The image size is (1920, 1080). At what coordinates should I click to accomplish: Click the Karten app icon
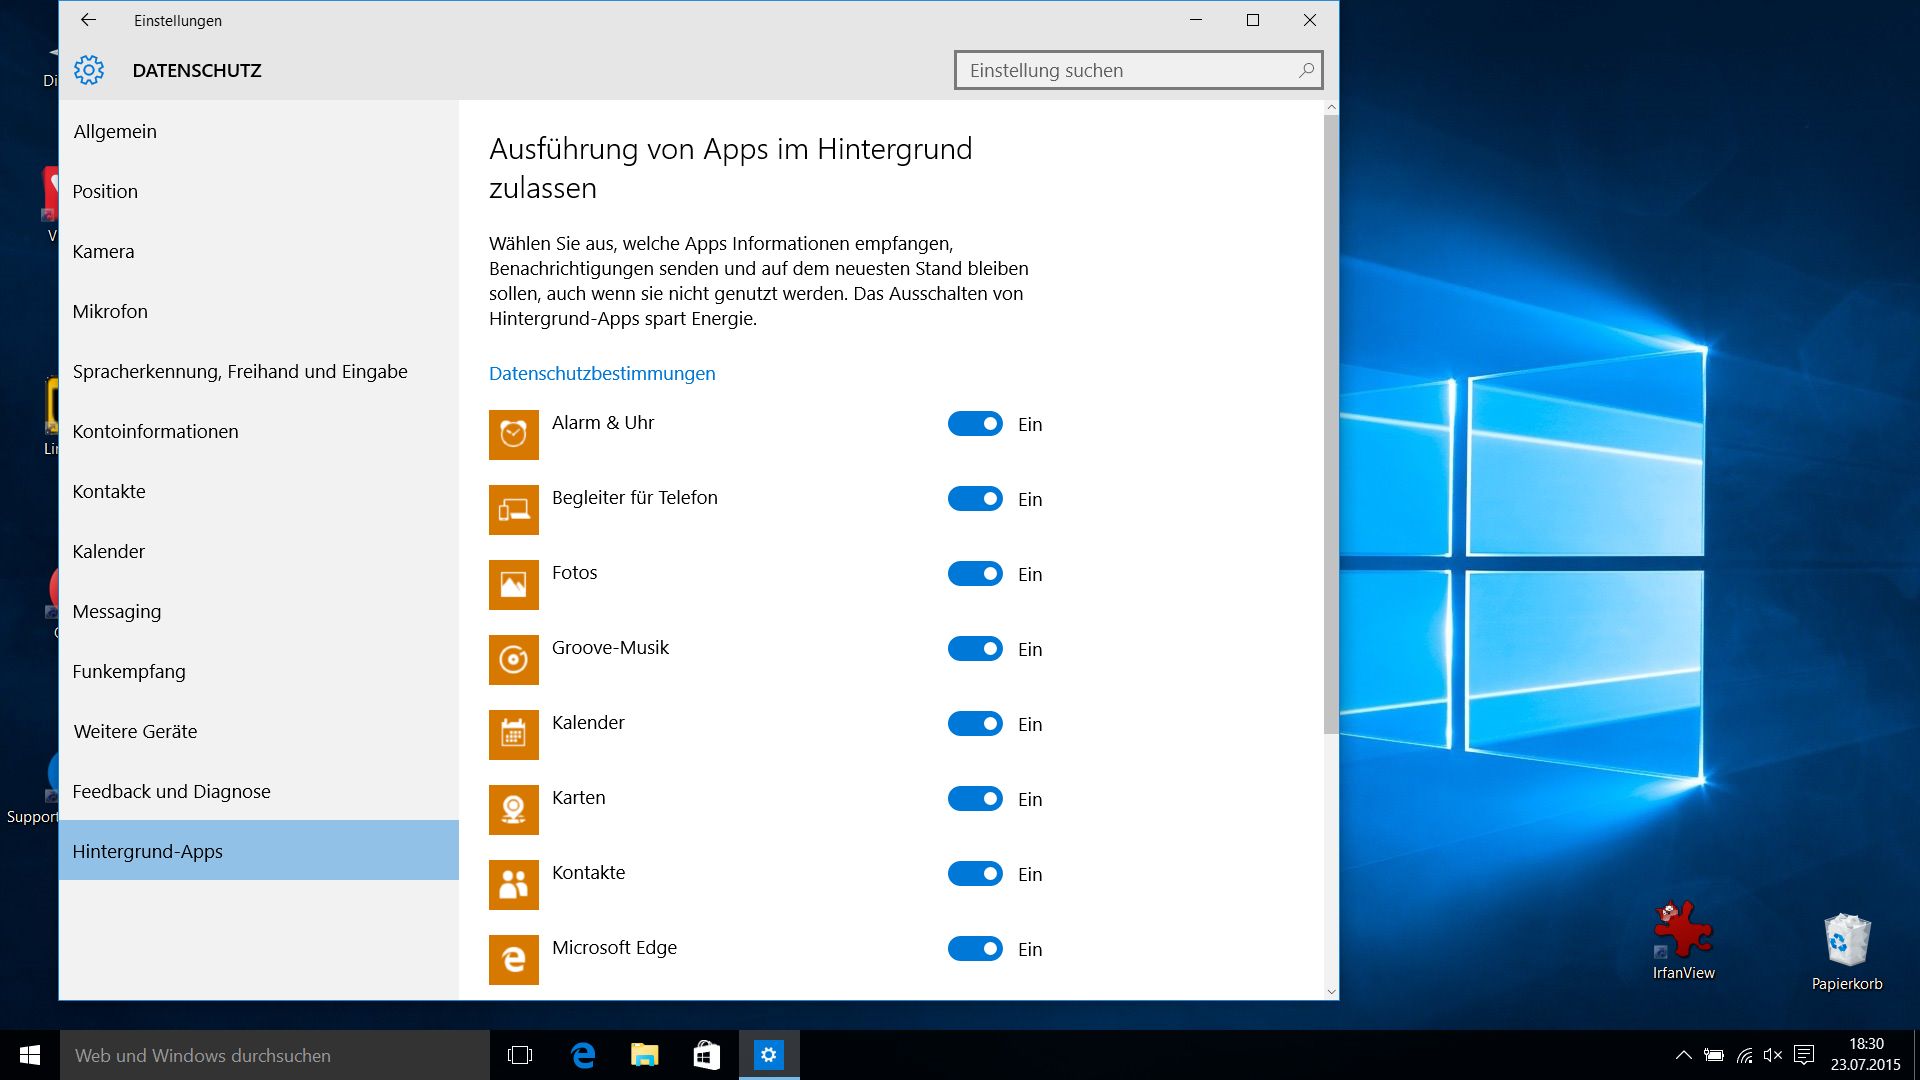pos(513,810)
